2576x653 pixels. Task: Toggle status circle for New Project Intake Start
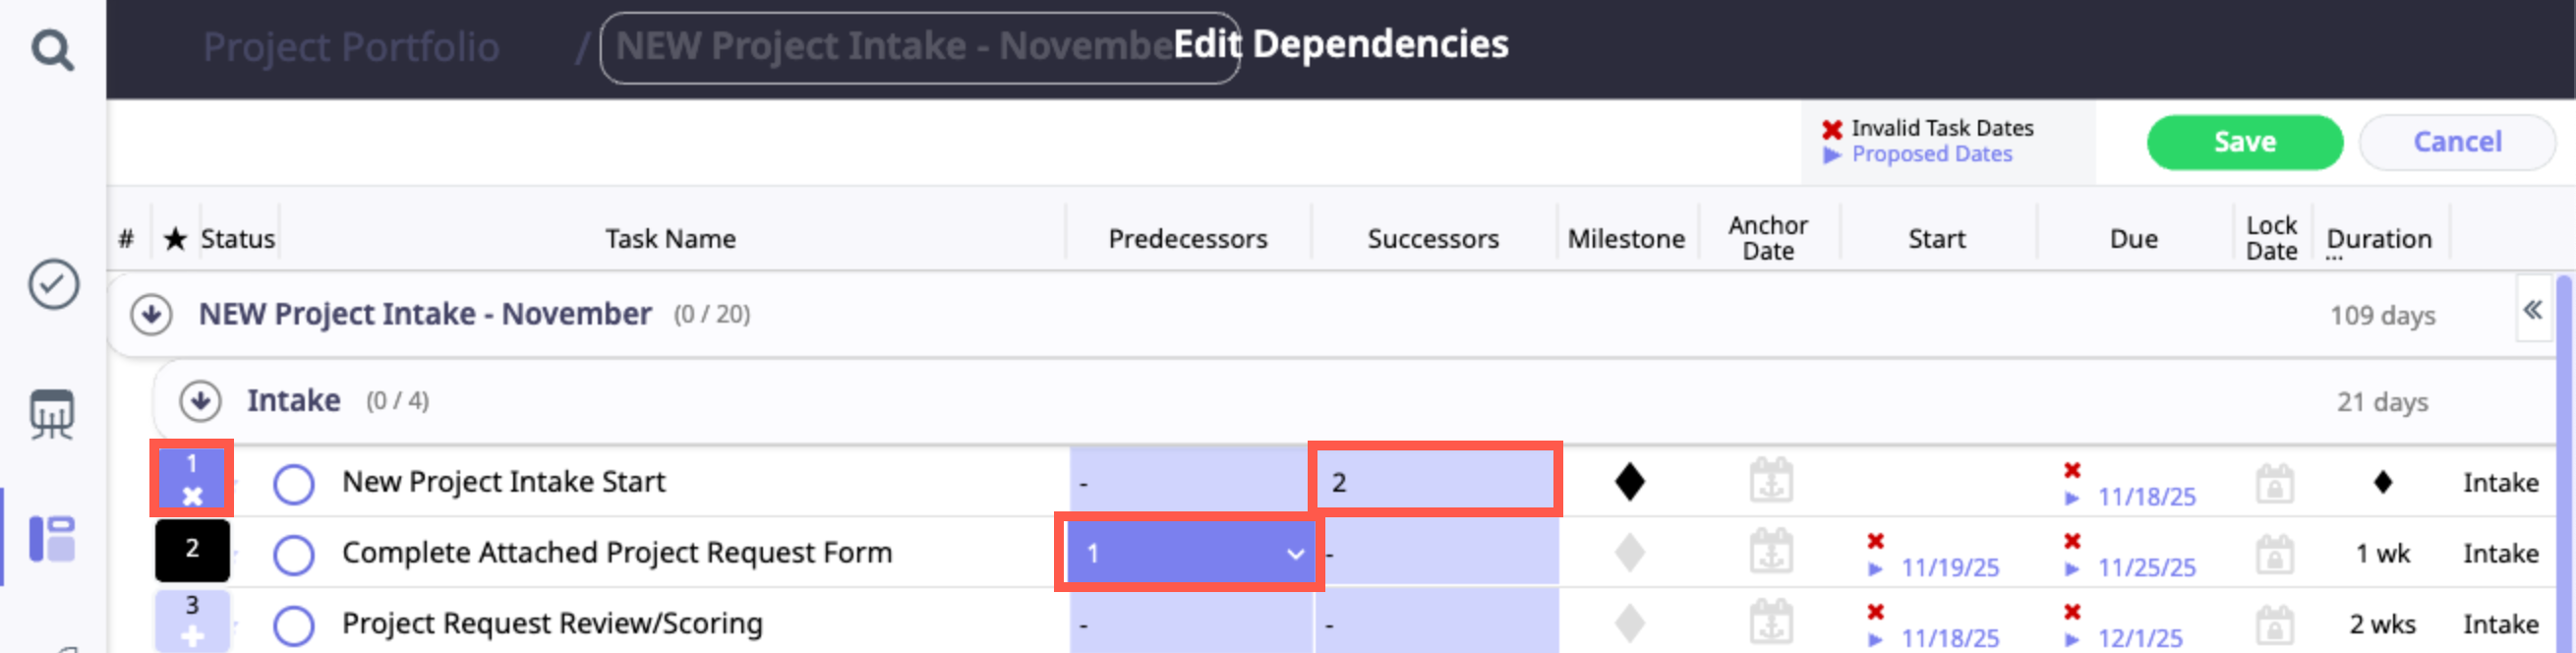point(294,483)
